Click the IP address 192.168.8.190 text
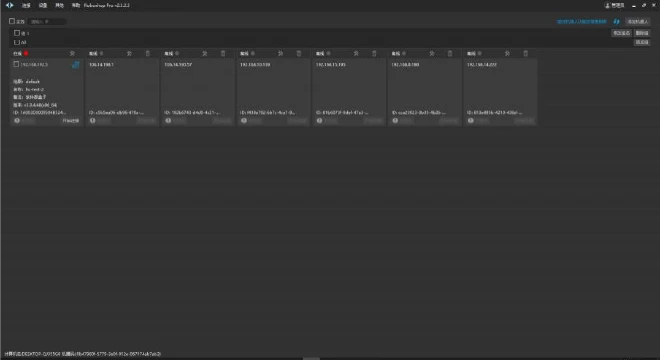The image size is (661, 361). [x=405, y=65]
